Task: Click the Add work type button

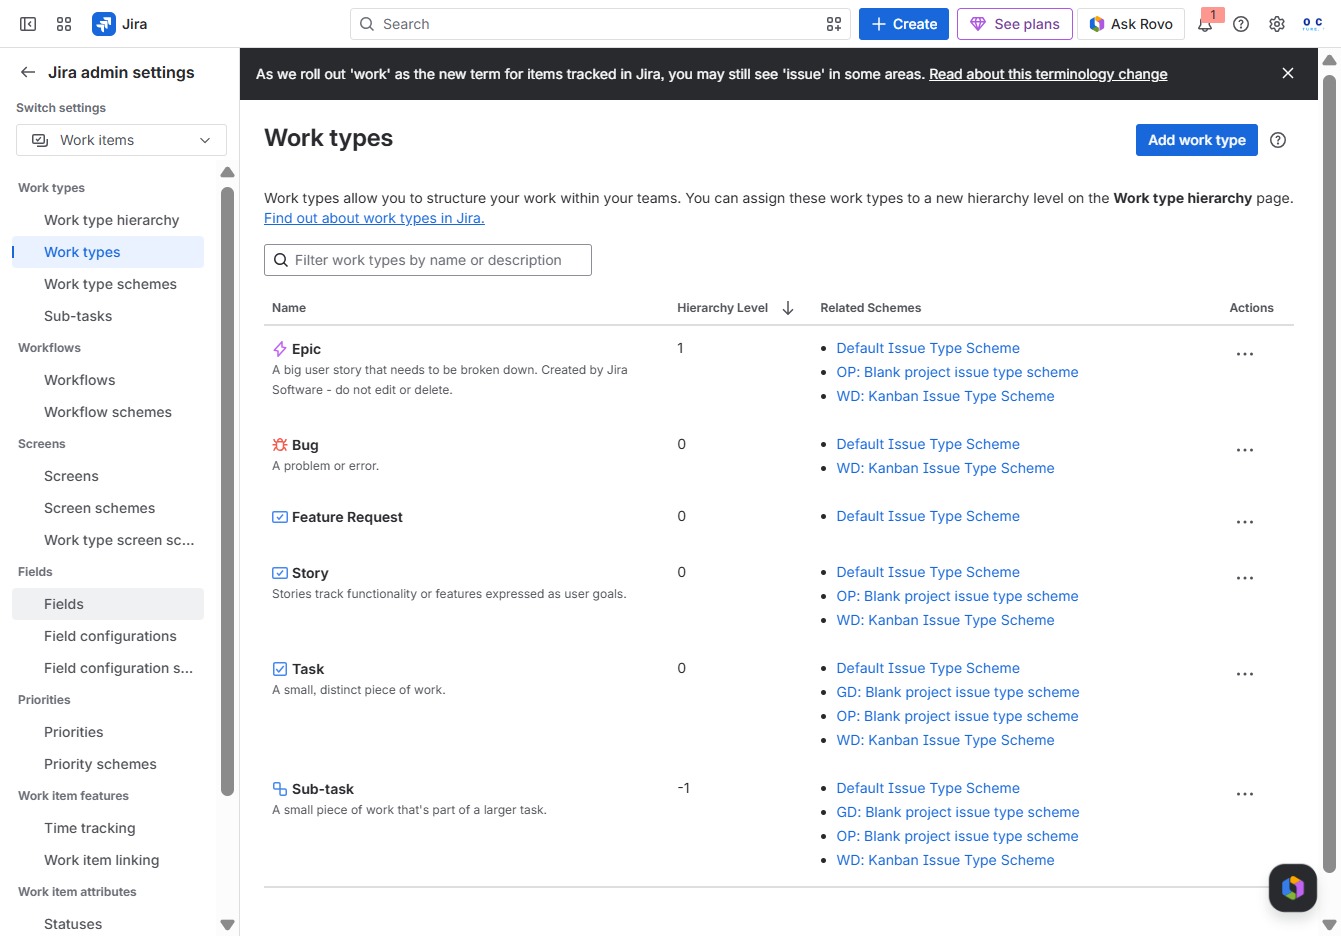Action: tap(1197, 140)
